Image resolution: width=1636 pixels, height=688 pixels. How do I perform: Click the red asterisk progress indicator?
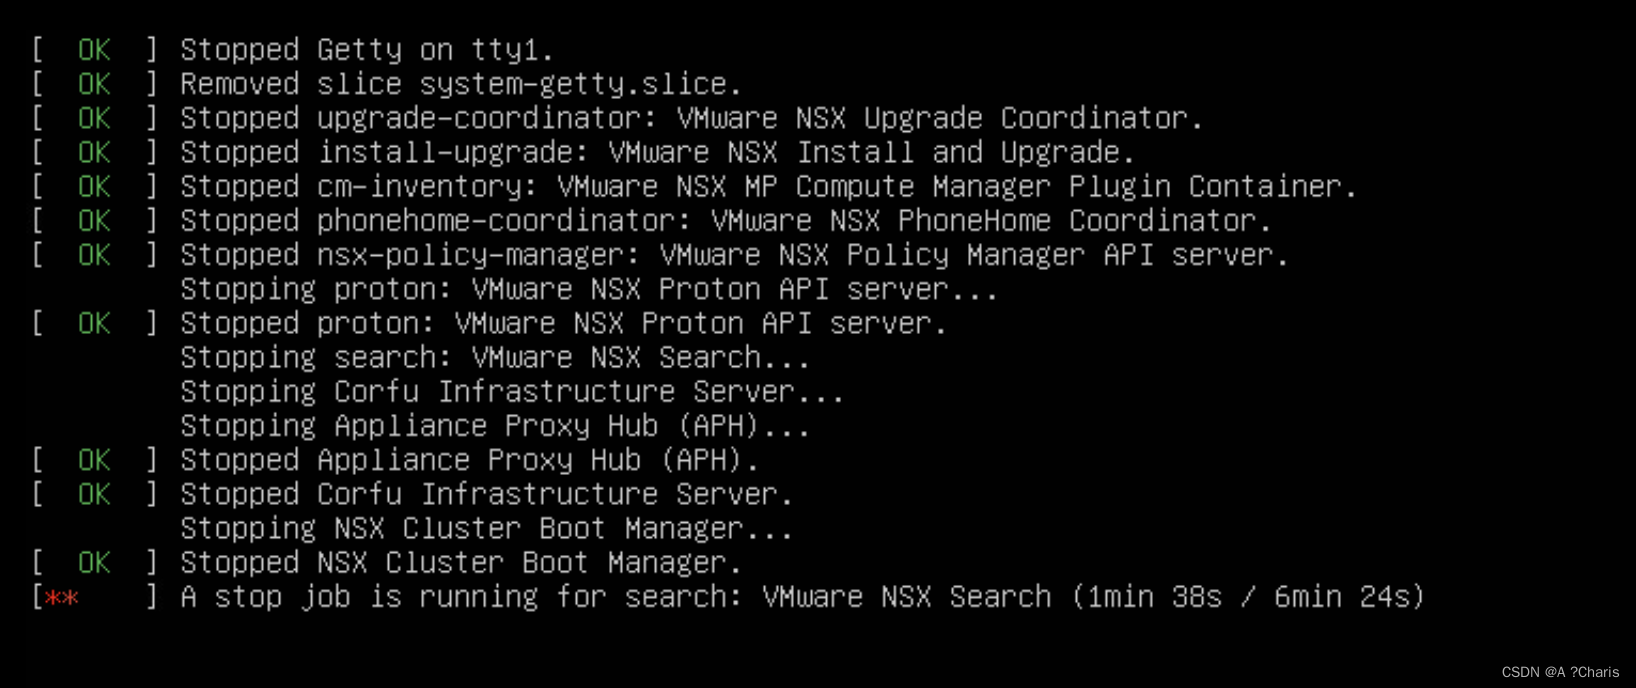tap(62, 598)
